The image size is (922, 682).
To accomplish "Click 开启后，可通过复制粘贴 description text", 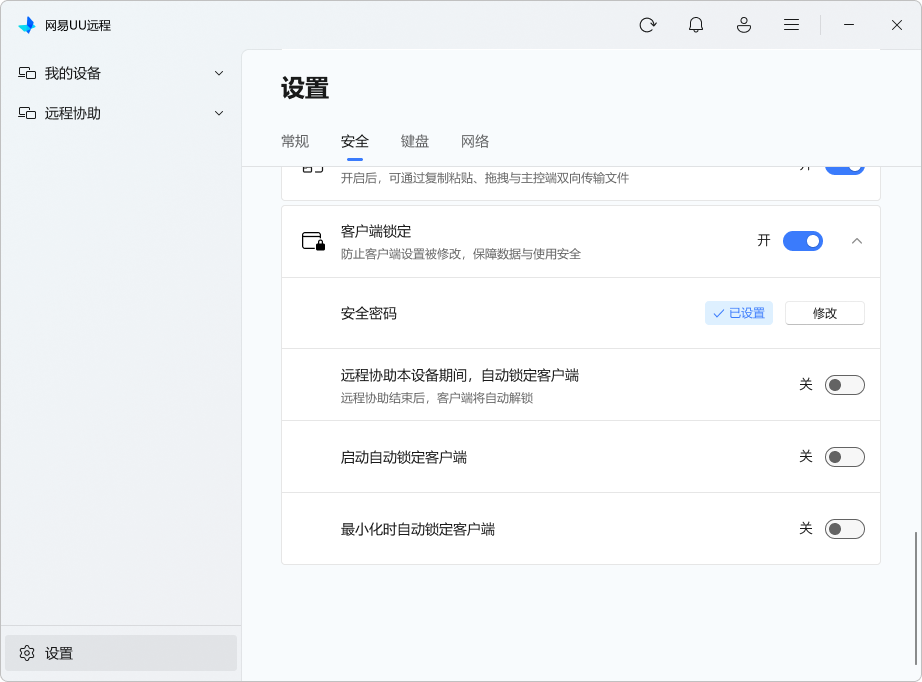I will click(x=485, y=178).
